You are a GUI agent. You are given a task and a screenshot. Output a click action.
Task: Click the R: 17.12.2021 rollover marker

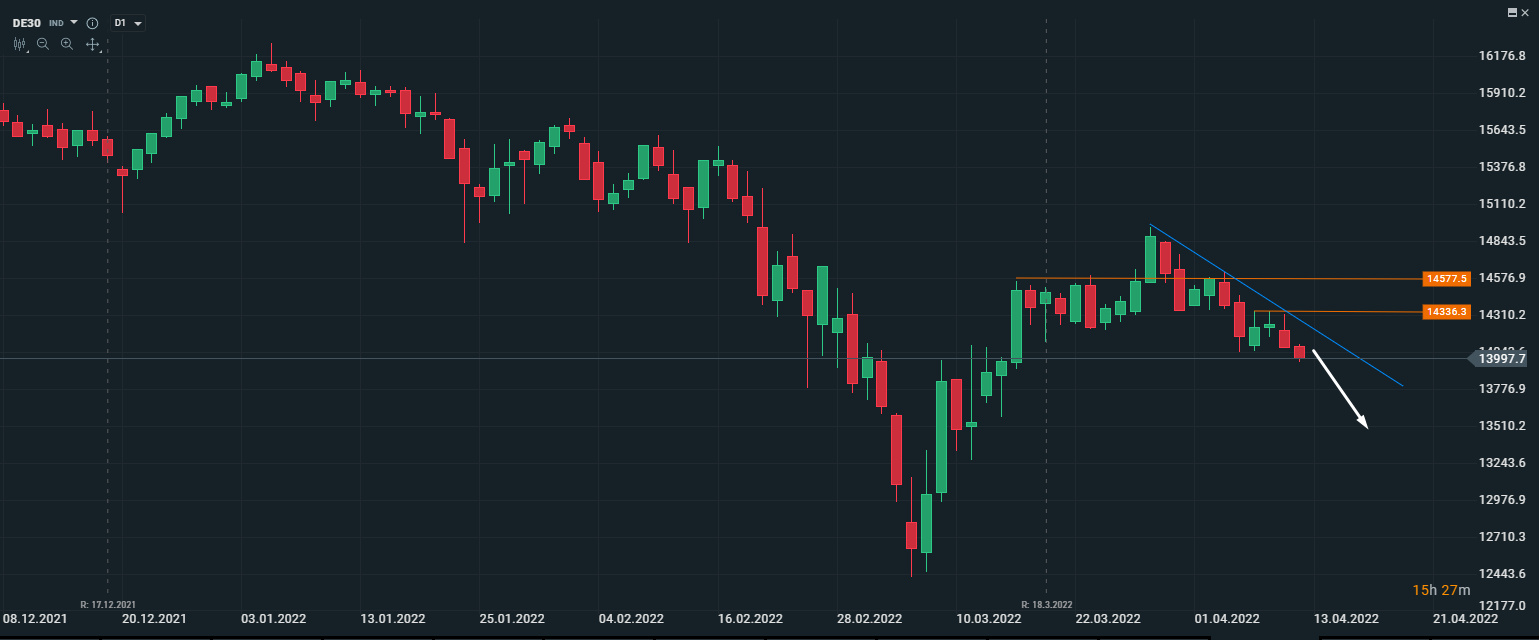(107, 604)
